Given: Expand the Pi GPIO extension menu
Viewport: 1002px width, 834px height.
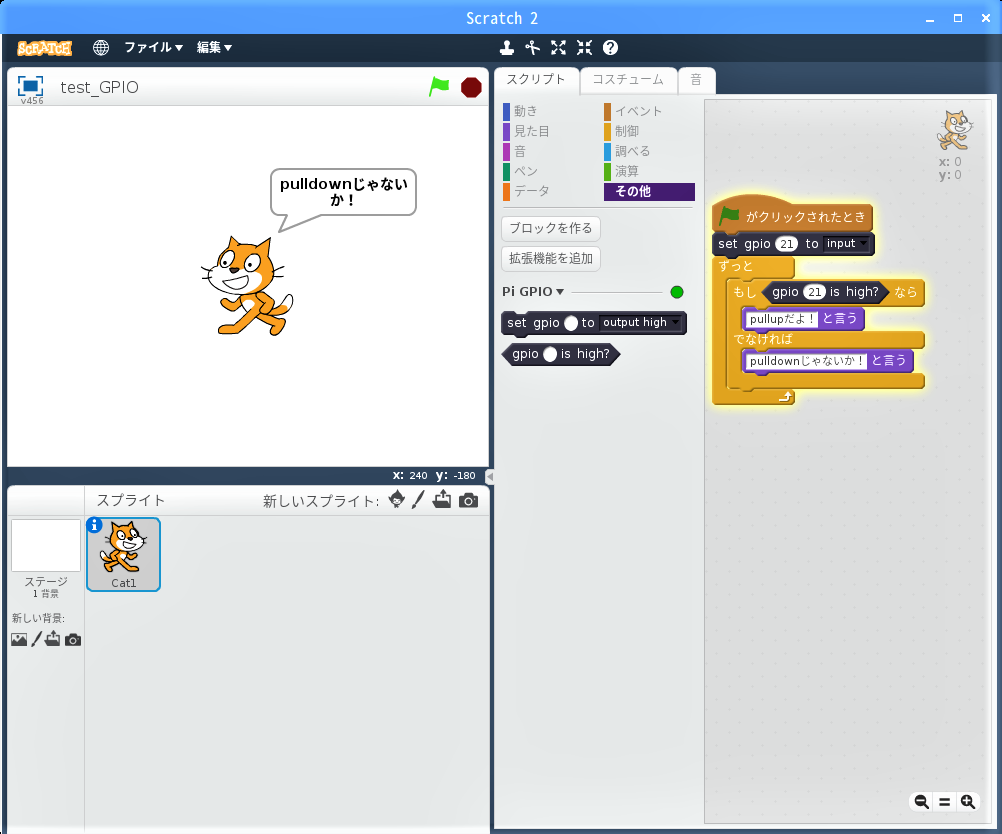Looking at the screenshot, I should [x=533, y=291].
